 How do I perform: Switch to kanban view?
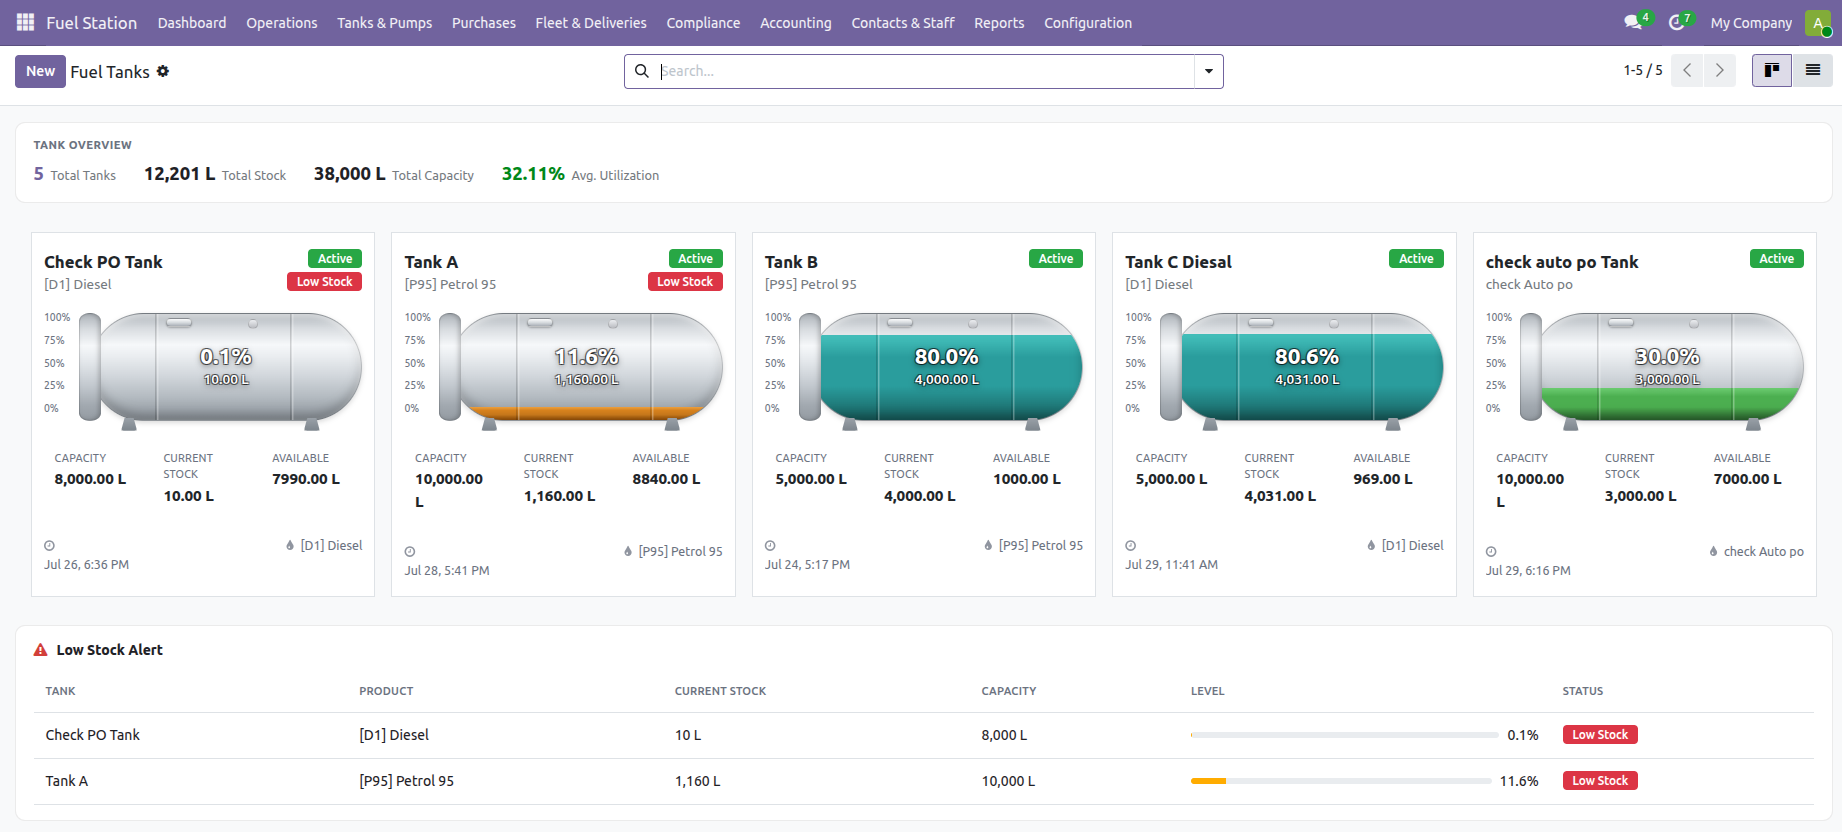pyautogui.click(x=1772, y=70)
